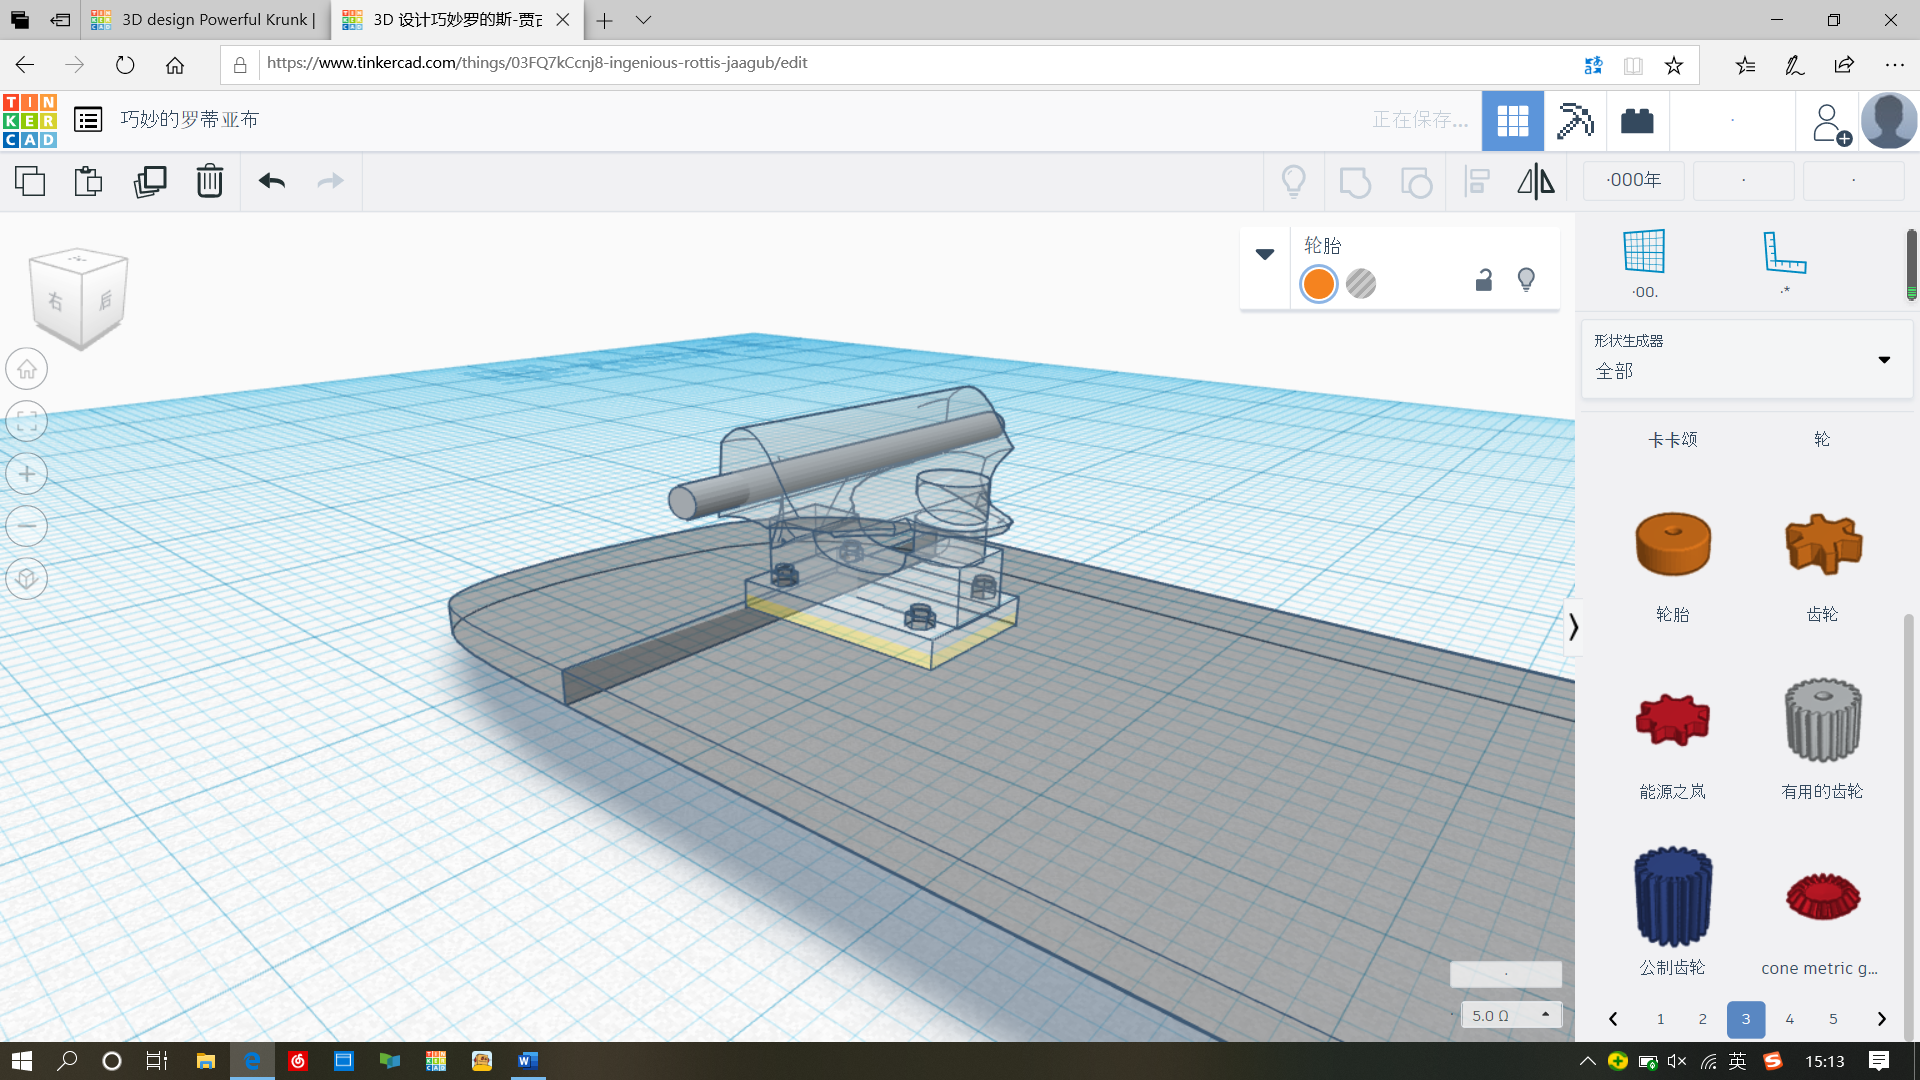Pick the blue metric gear shape

(x=1673, y=896)
